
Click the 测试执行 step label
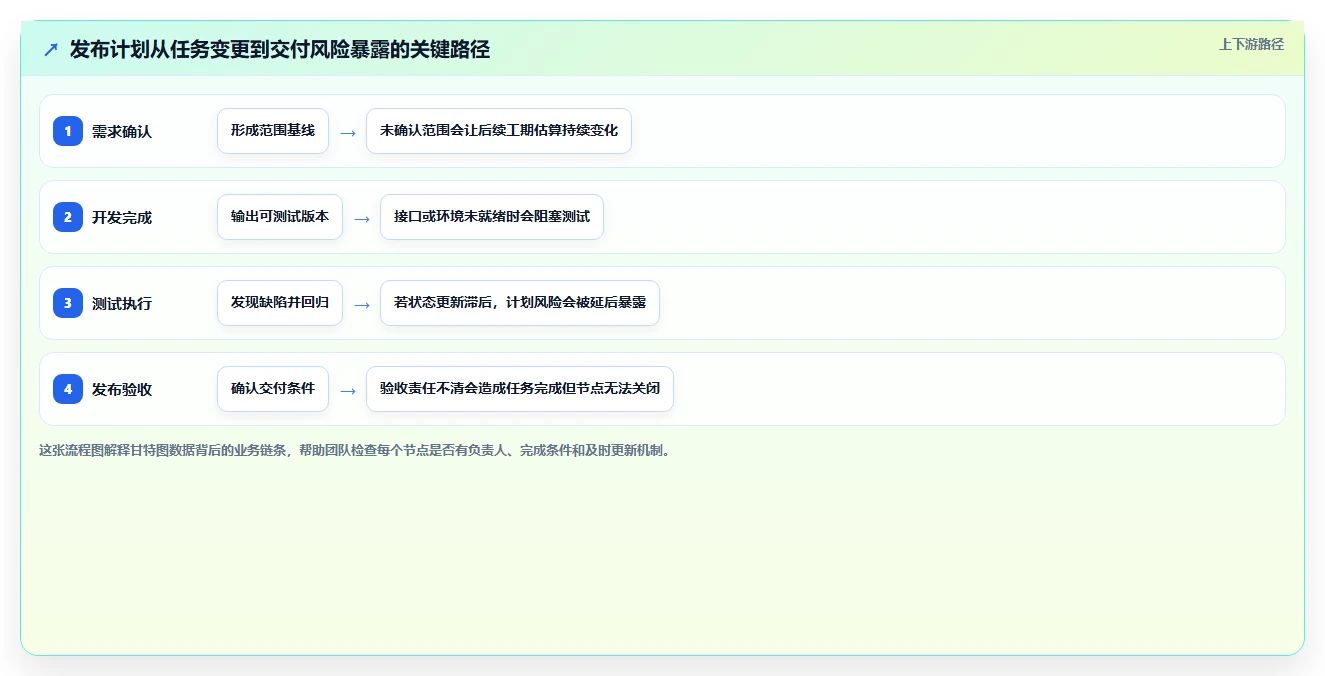(x=122, y=304)
